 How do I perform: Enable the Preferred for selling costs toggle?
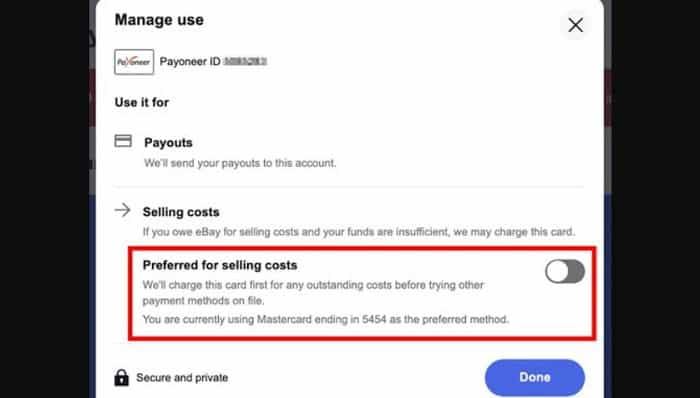tap(565, 271)
